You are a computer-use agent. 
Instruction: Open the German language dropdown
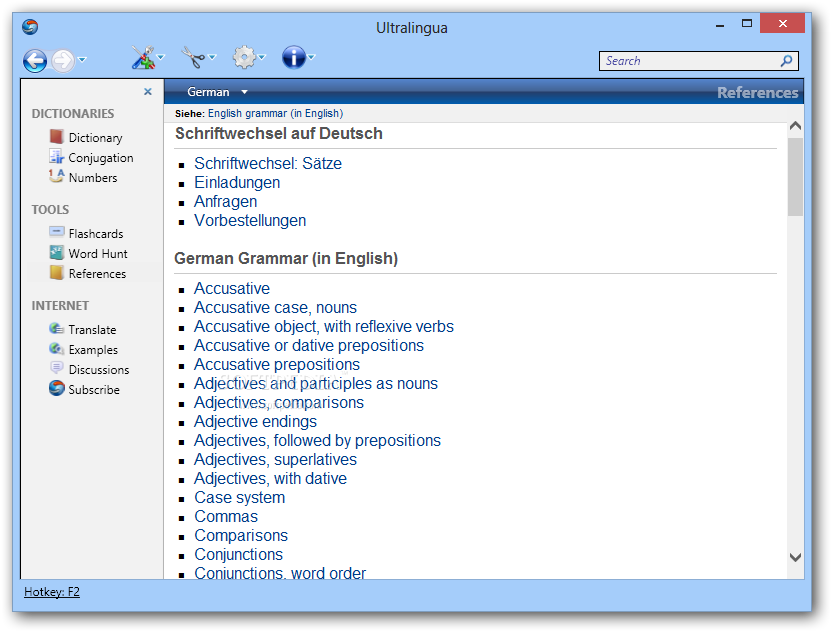tap(217, 92)
